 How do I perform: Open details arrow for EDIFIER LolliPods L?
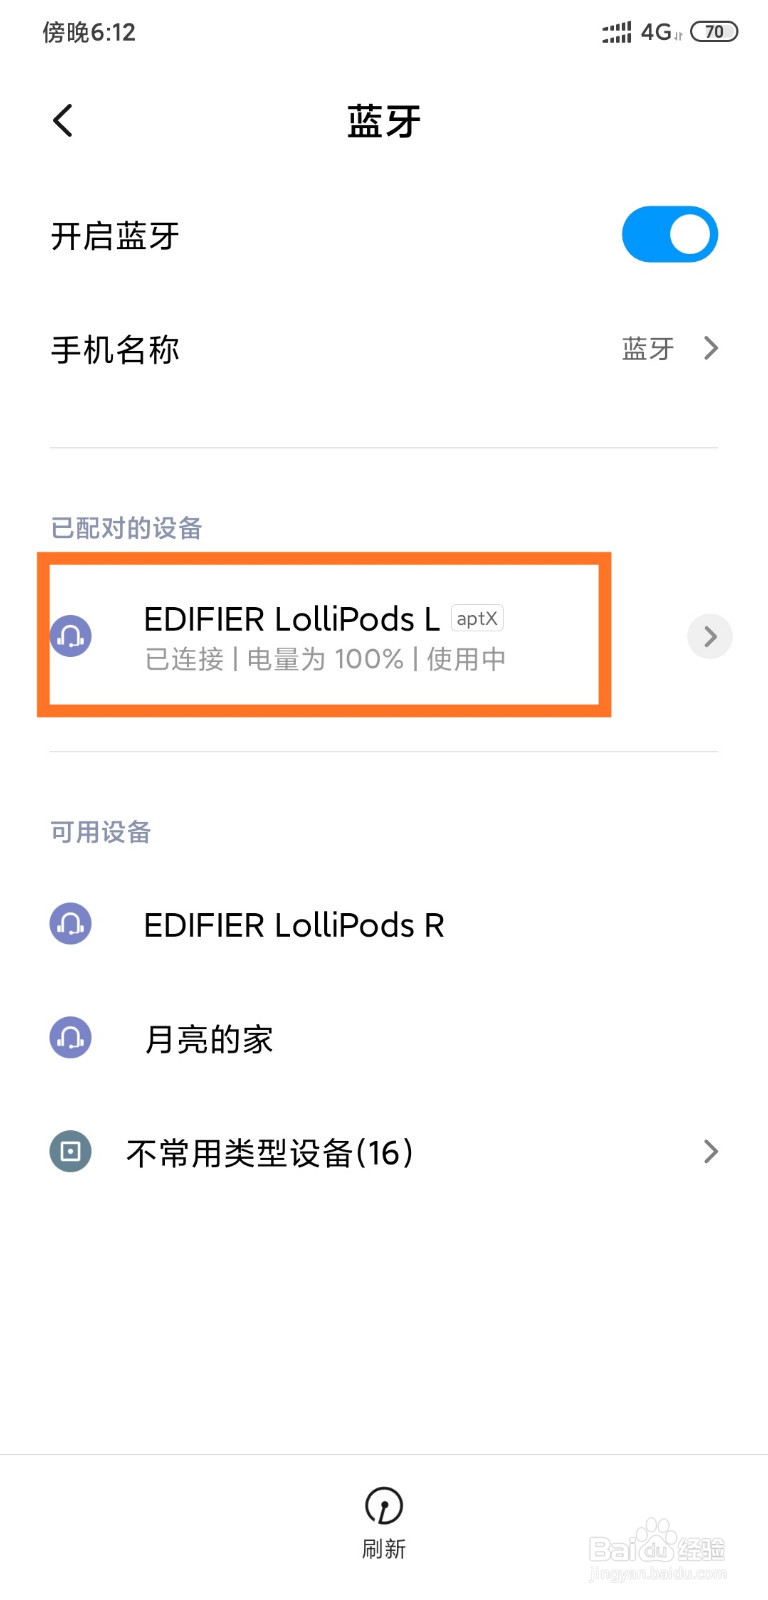(x=710, y=636)
